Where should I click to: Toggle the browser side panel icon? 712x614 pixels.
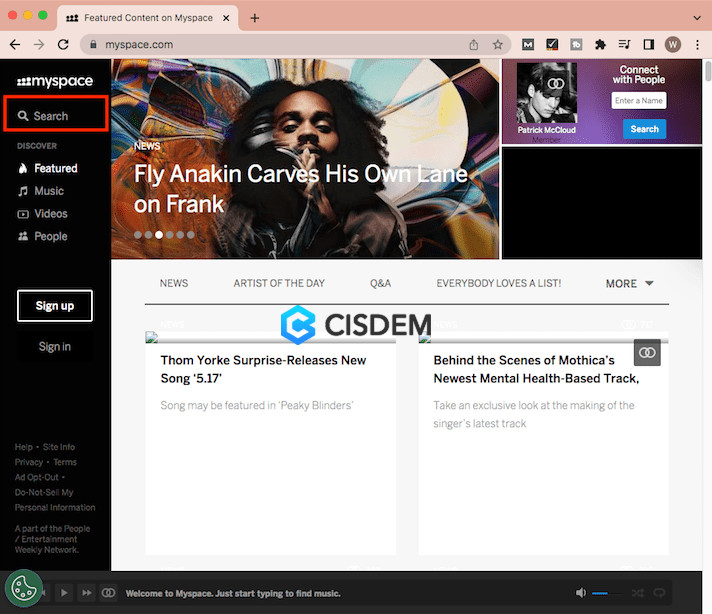649,45
